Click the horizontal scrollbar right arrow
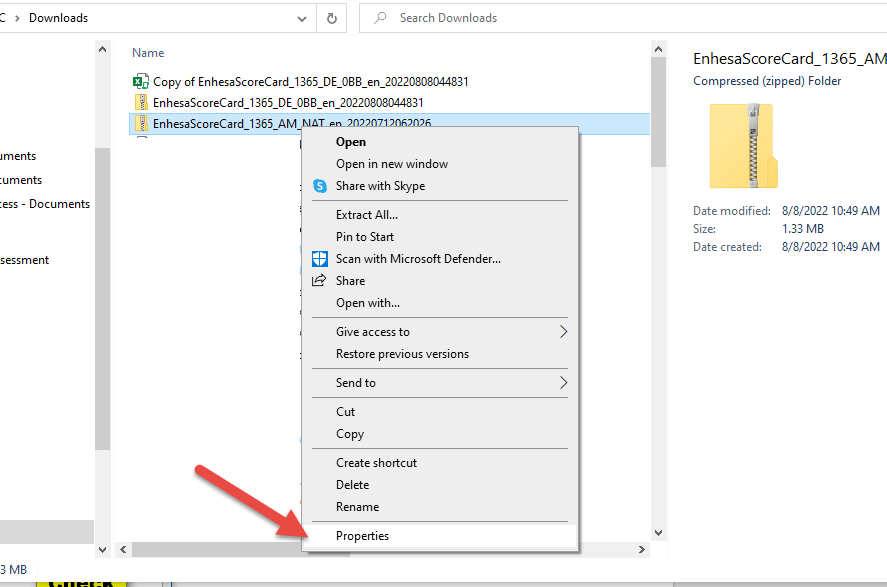 (x=641, y=550)
